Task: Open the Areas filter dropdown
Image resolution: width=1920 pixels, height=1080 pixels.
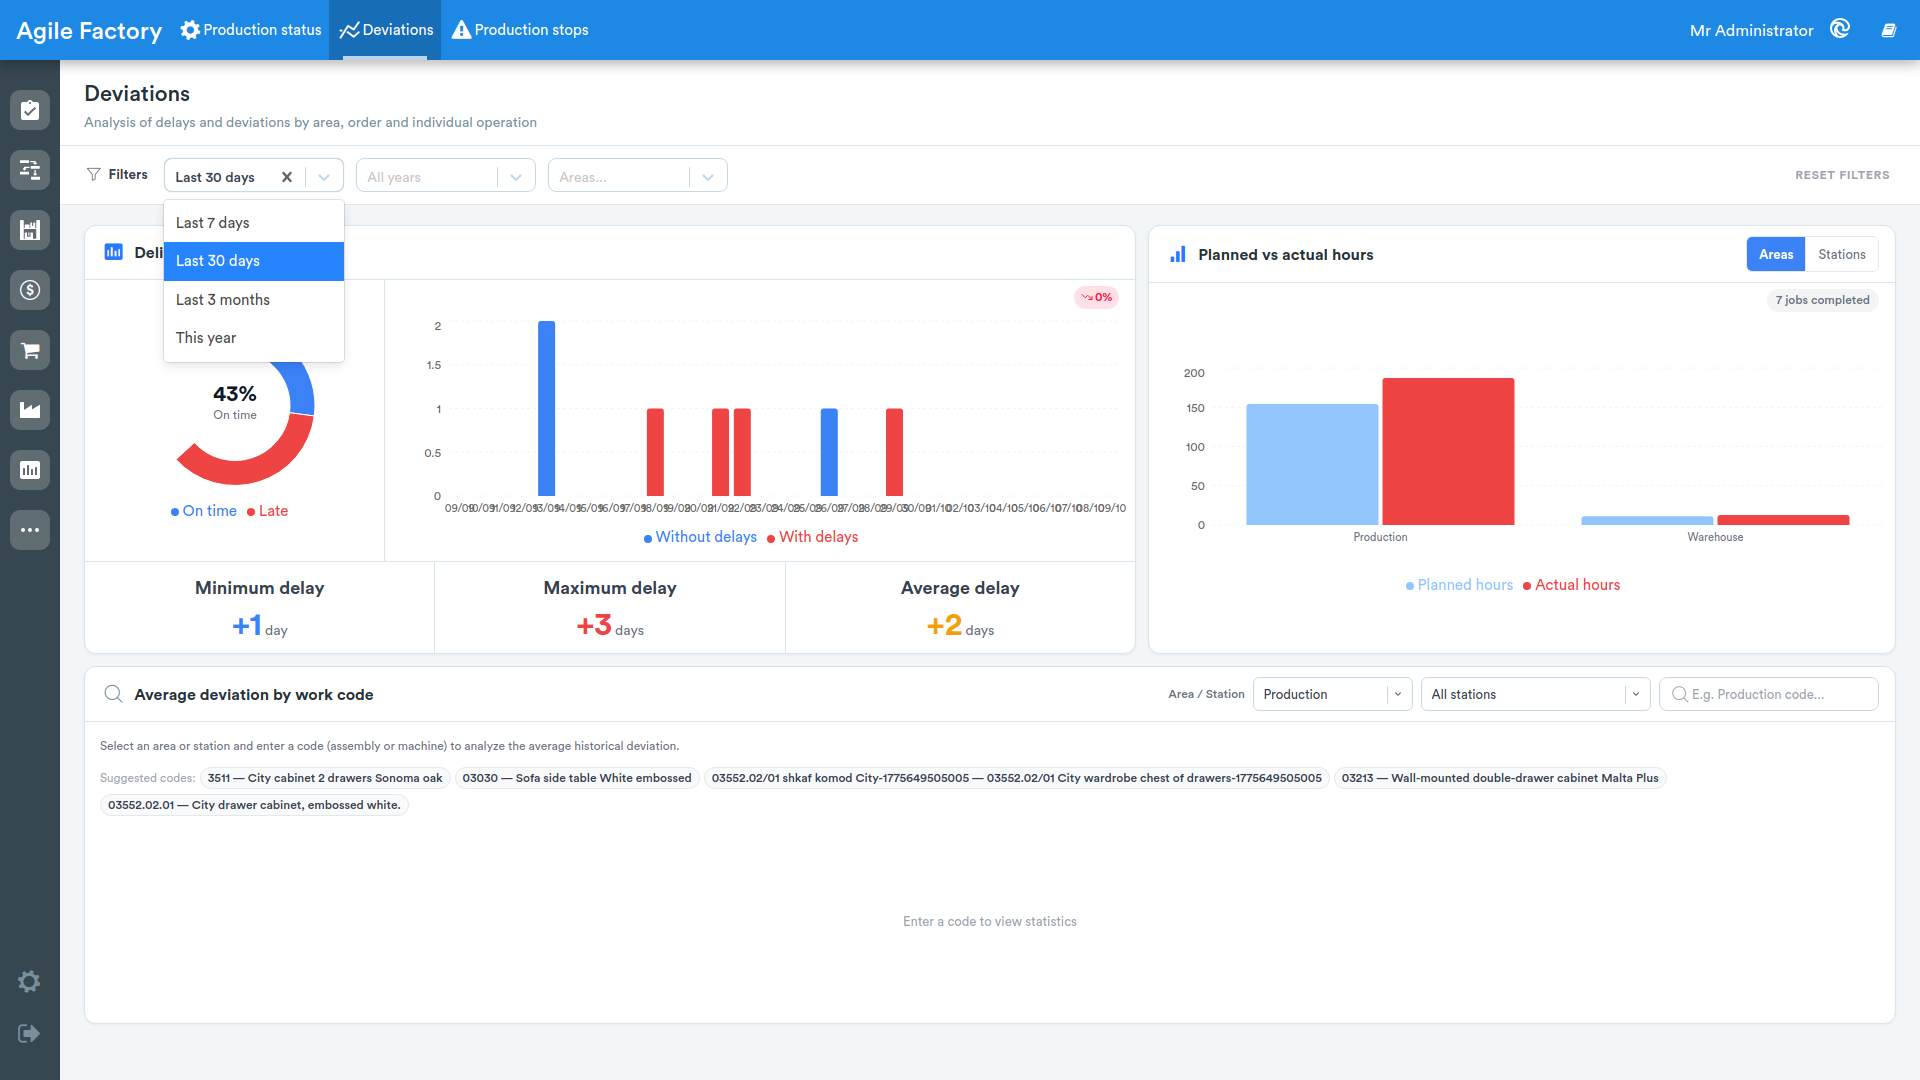Action: pyautogui.click(x=637, y=176)
